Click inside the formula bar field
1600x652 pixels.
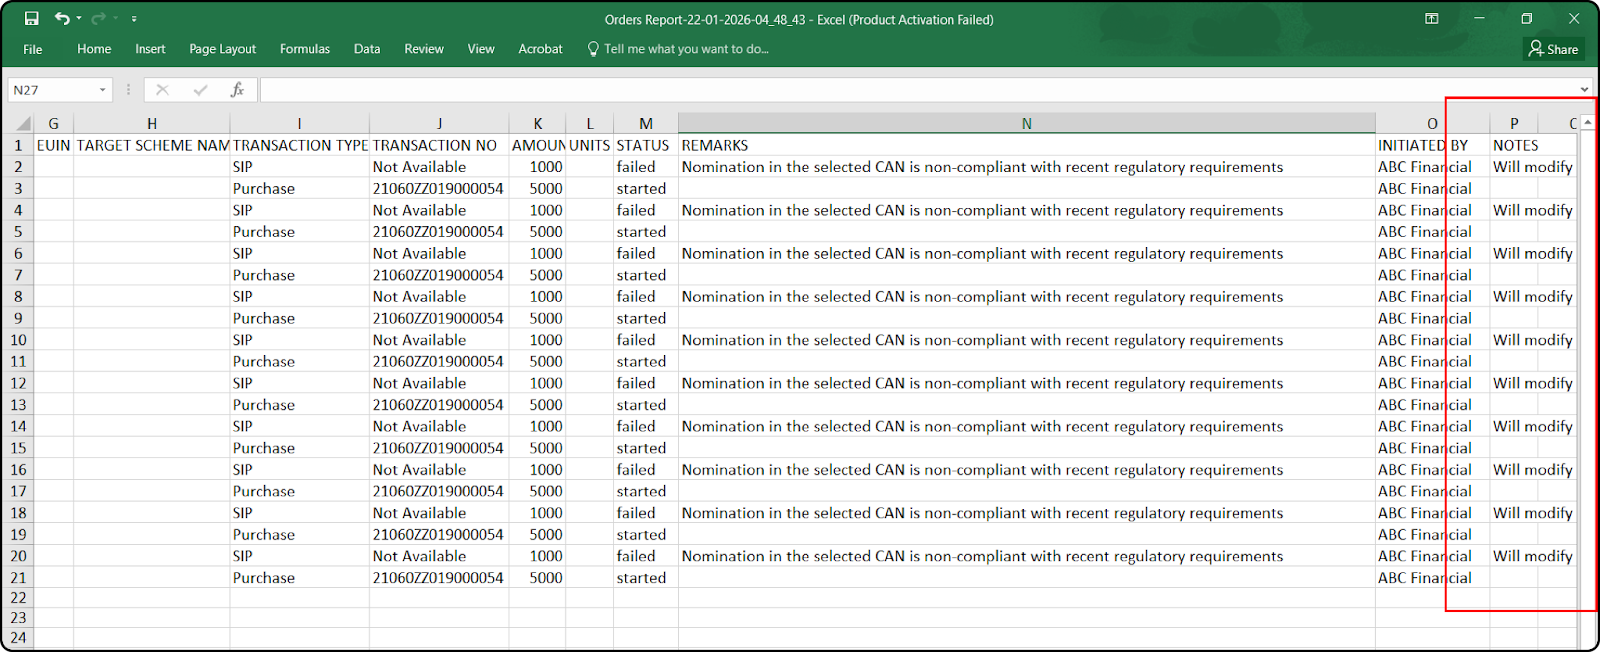[918, 90]
